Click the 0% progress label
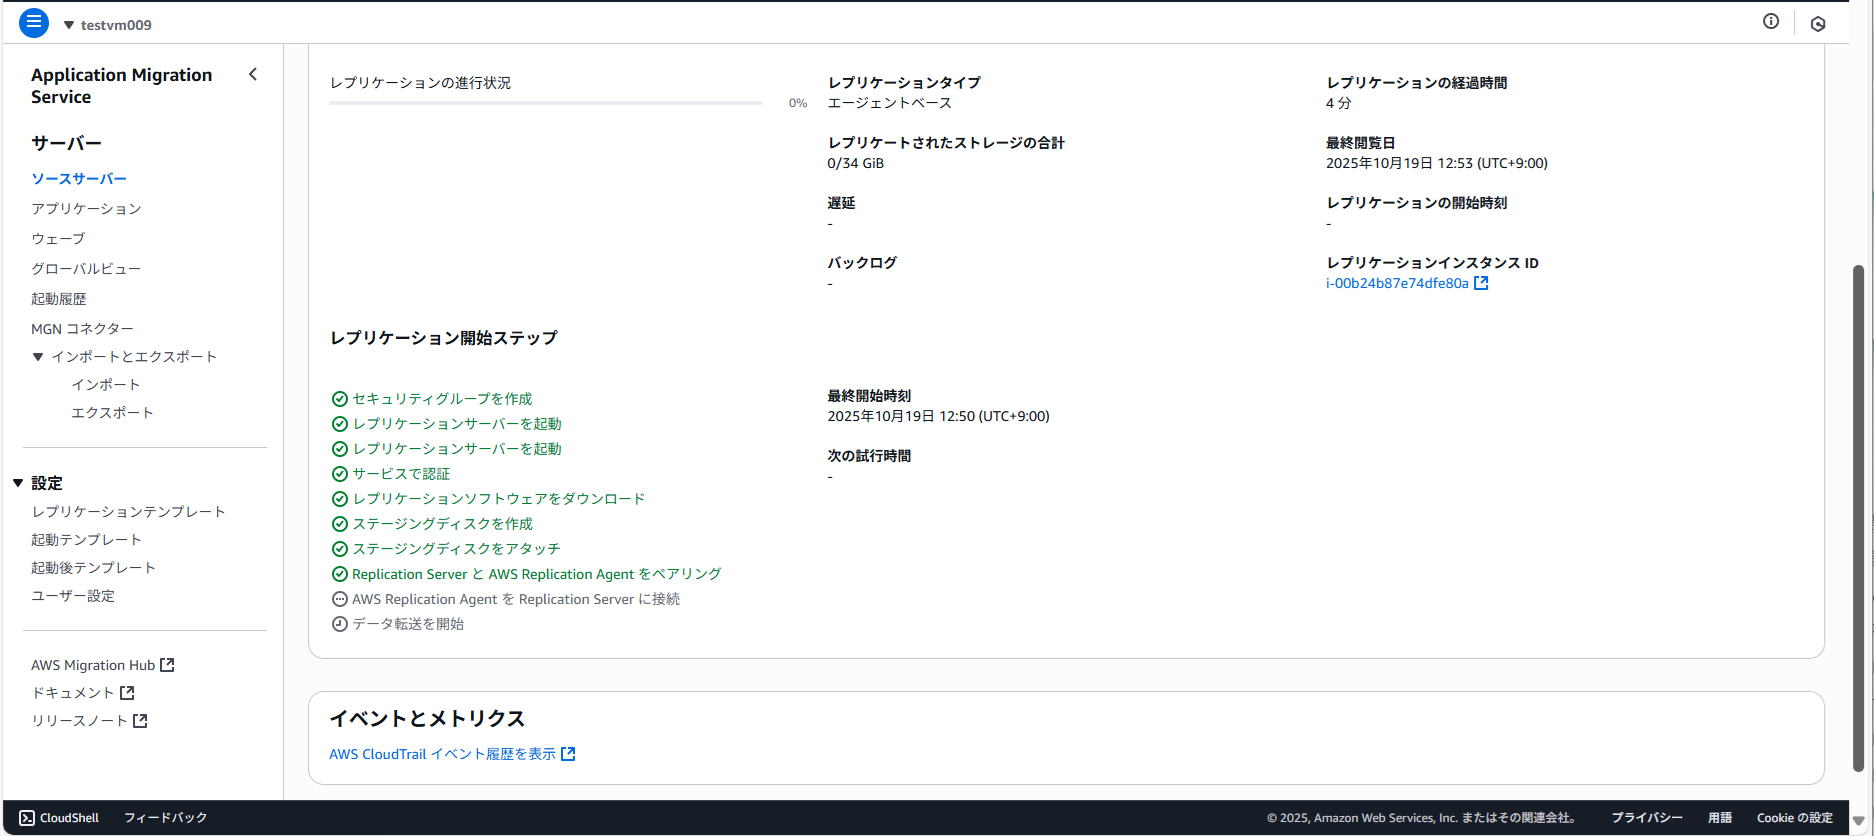Viewport: 1874px width, 836px height. pyautogui.click(x=798, y=103)
